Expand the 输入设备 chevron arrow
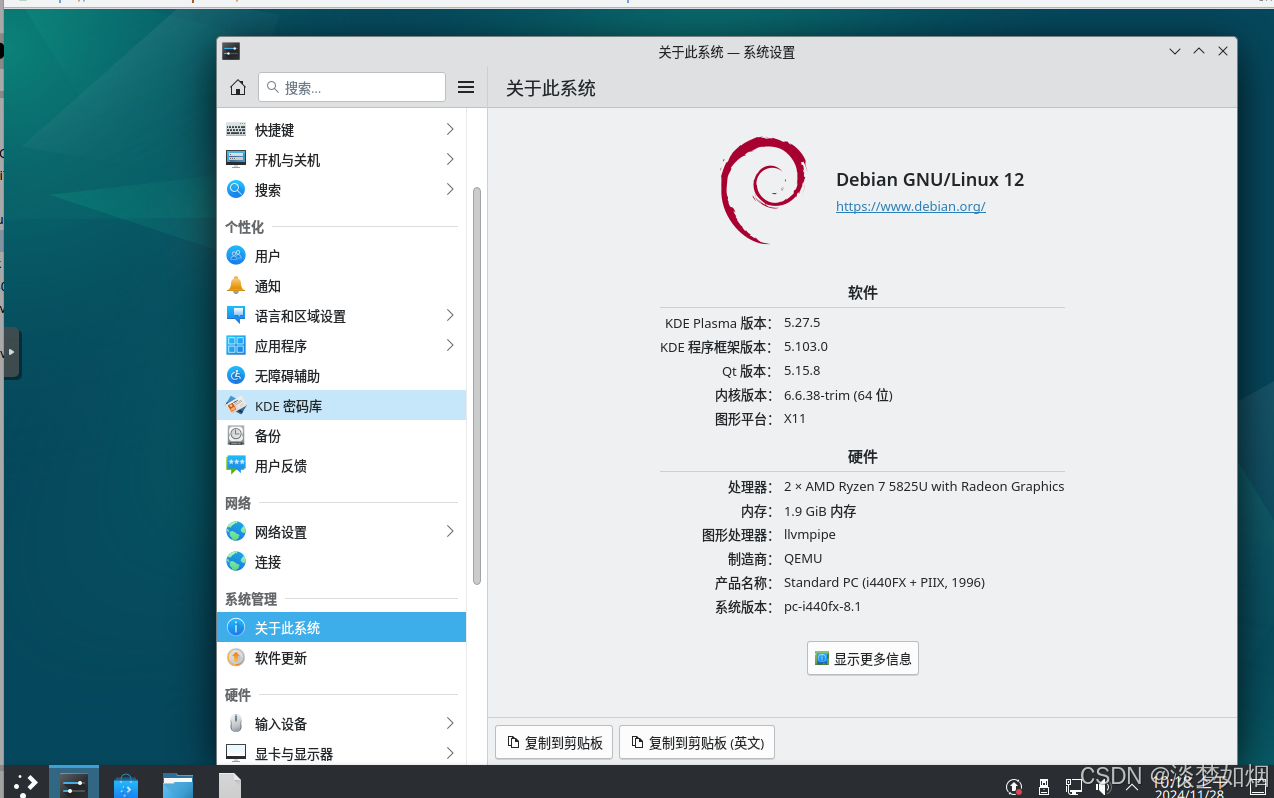 (450, 723)
